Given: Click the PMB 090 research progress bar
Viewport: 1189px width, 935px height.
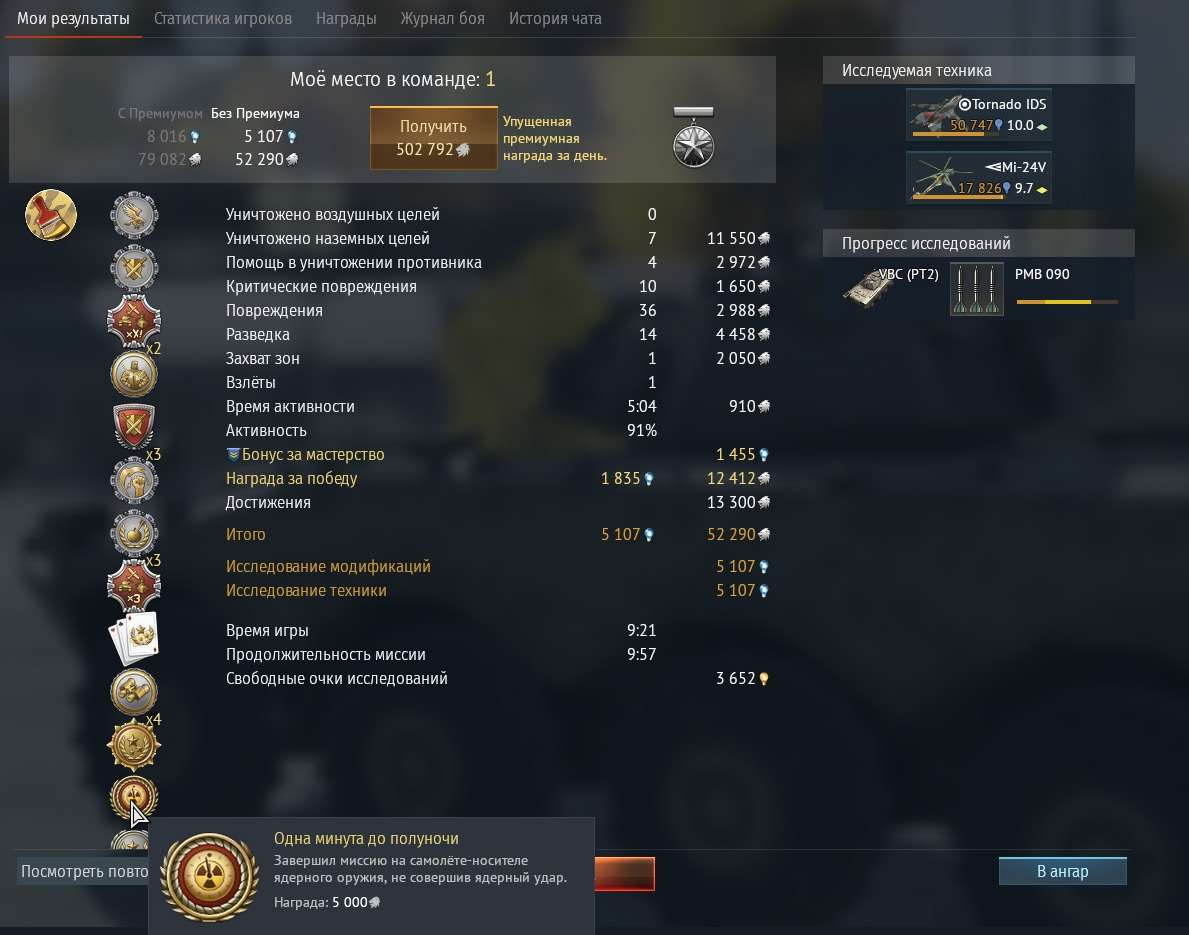Looking at the screenshot, I should tap(1067, 302).
